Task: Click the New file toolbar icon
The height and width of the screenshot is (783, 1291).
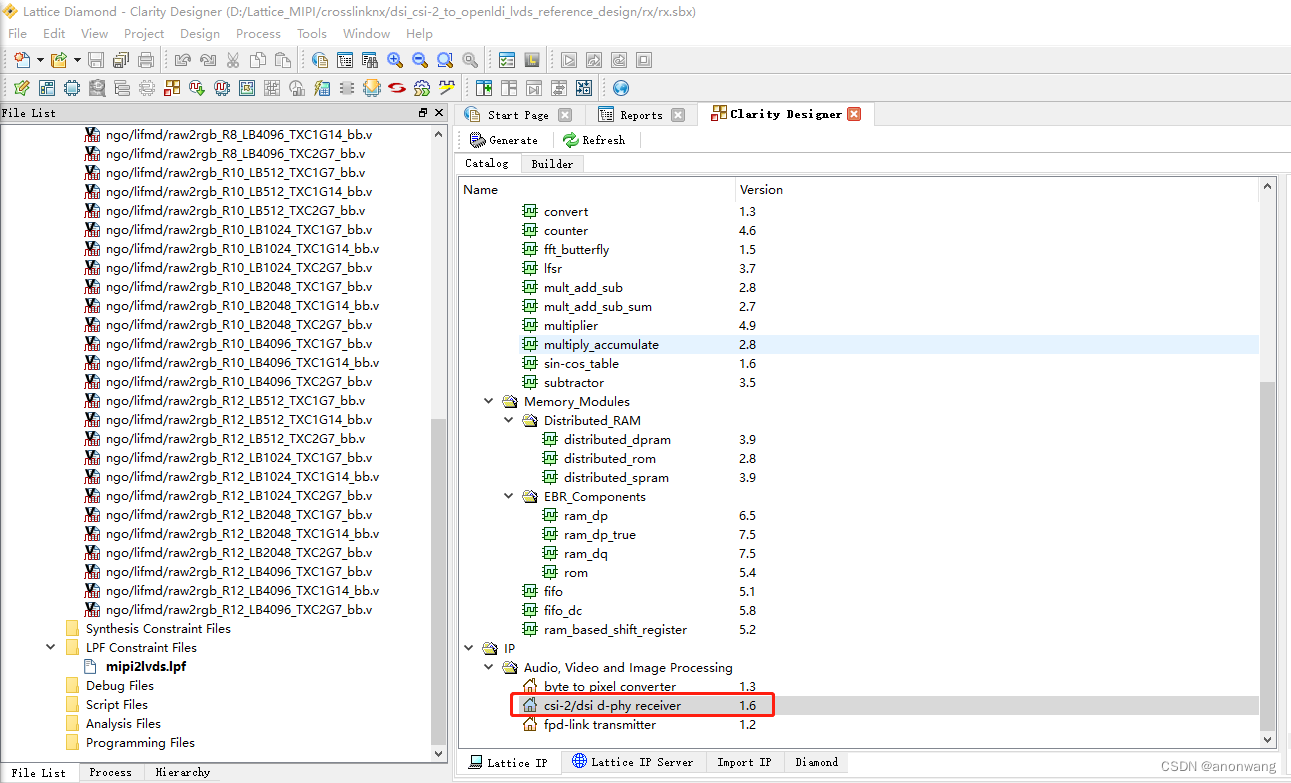Action: pyautogui.click(x=21, y=60)
